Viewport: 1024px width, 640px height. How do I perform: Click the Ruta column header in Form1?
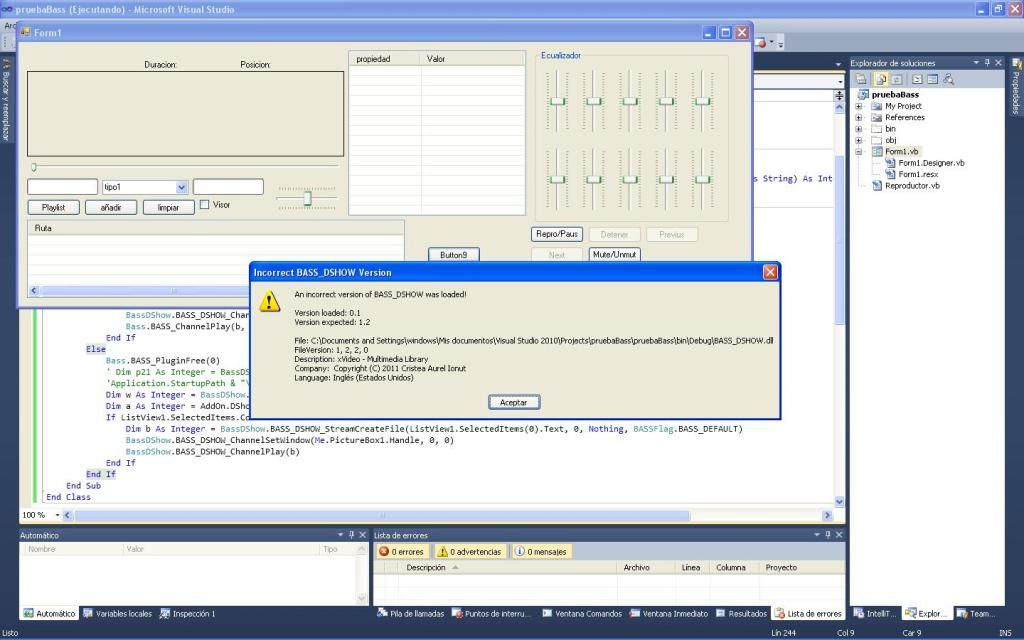click(216, 228)
